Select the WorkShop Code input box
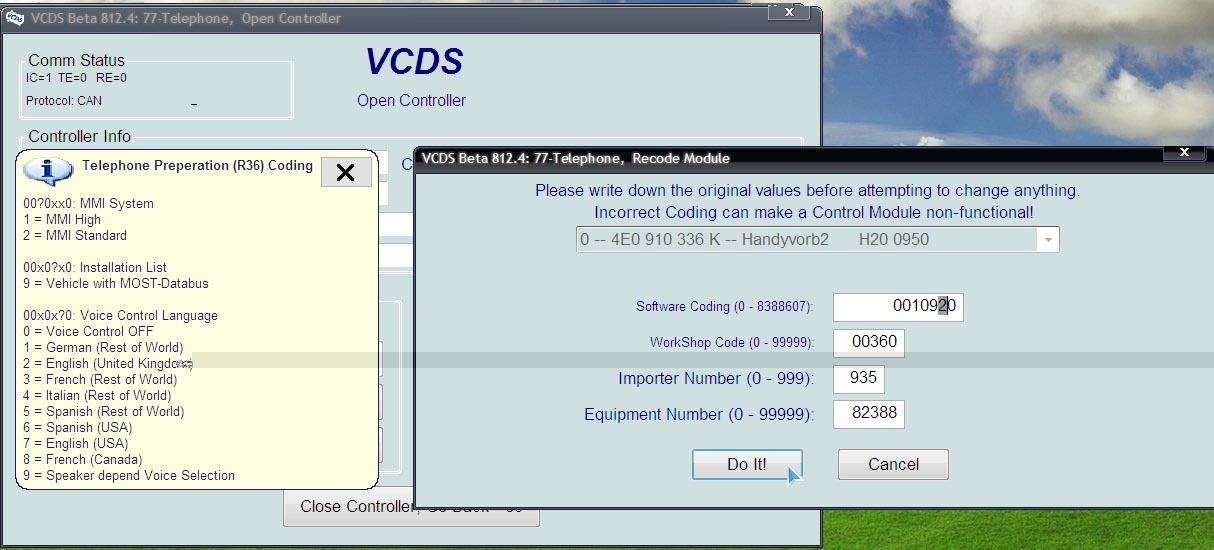This screenshot has height=550, width=1214. pos(868,342)
